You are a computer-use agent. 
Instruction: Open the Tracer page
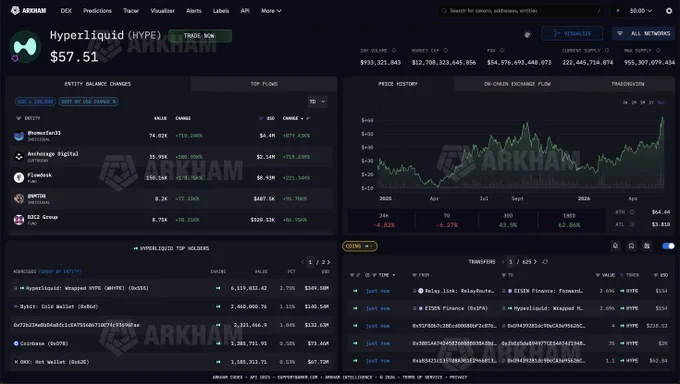coord(131,11)
